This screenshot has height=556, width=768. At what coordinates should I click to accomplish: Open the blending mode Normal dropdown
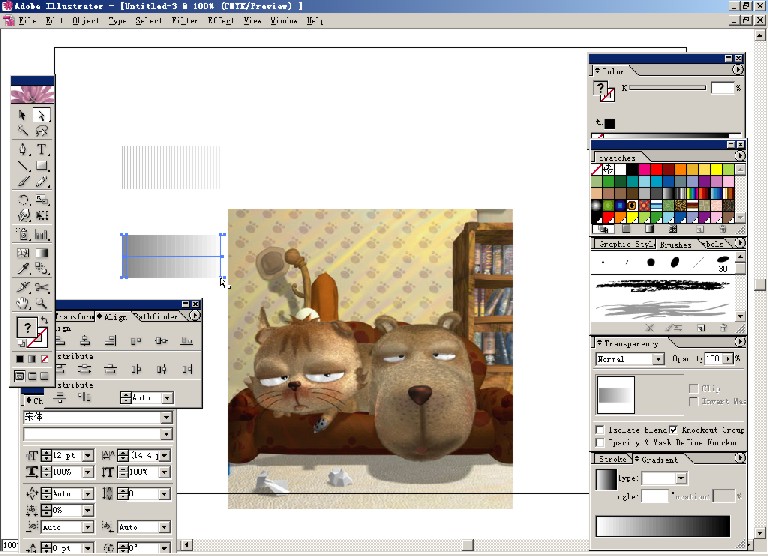[658, 359]
